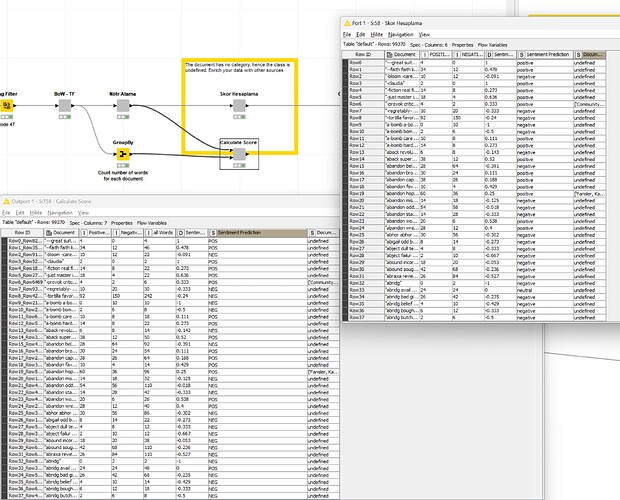Sort by Sentiment Prediction header in Skor Hesaplama table
The width and height of the screenshot is (620, 500).
click(x=544, y=55)
